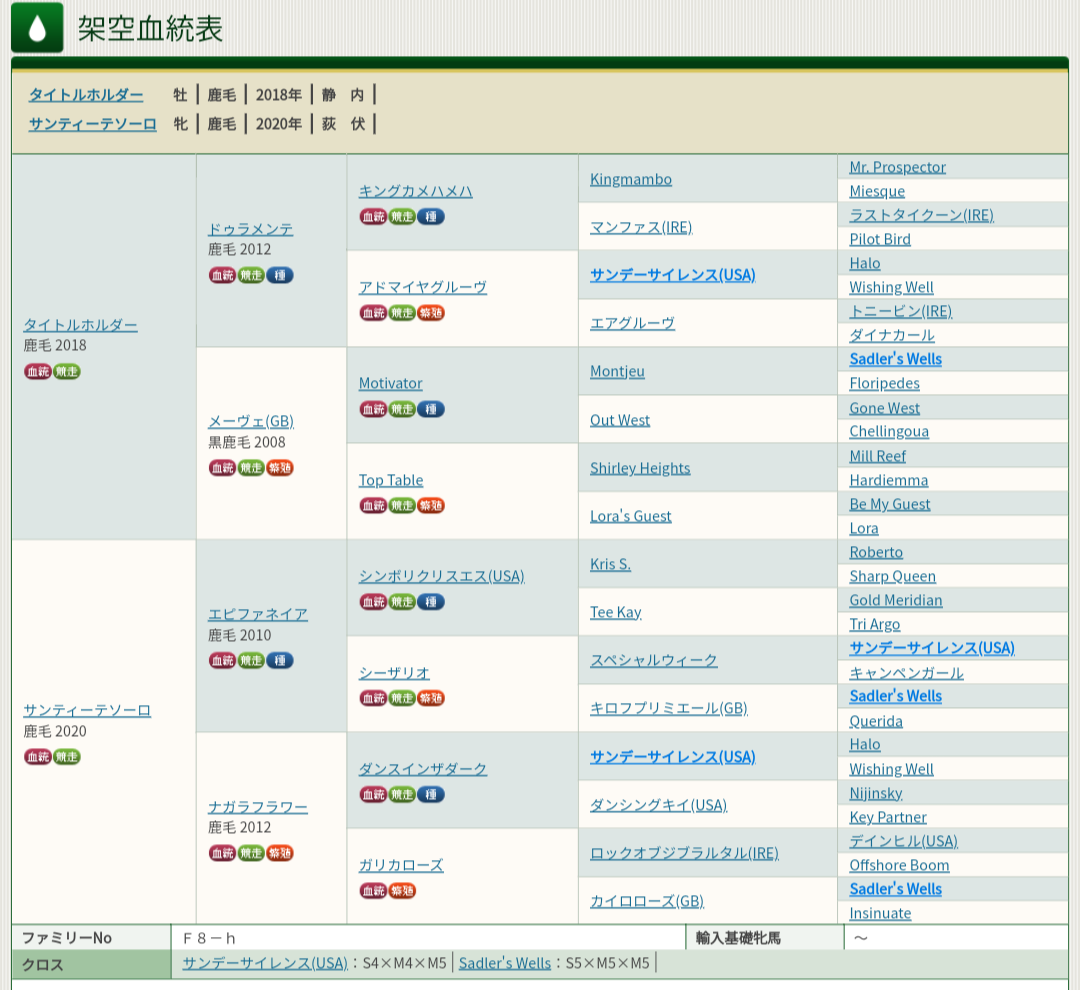The image size is (1080, 990).
Task: Click the 種 badge under シンボリクリスエス(USA)
Action: [x=430, y=602]
